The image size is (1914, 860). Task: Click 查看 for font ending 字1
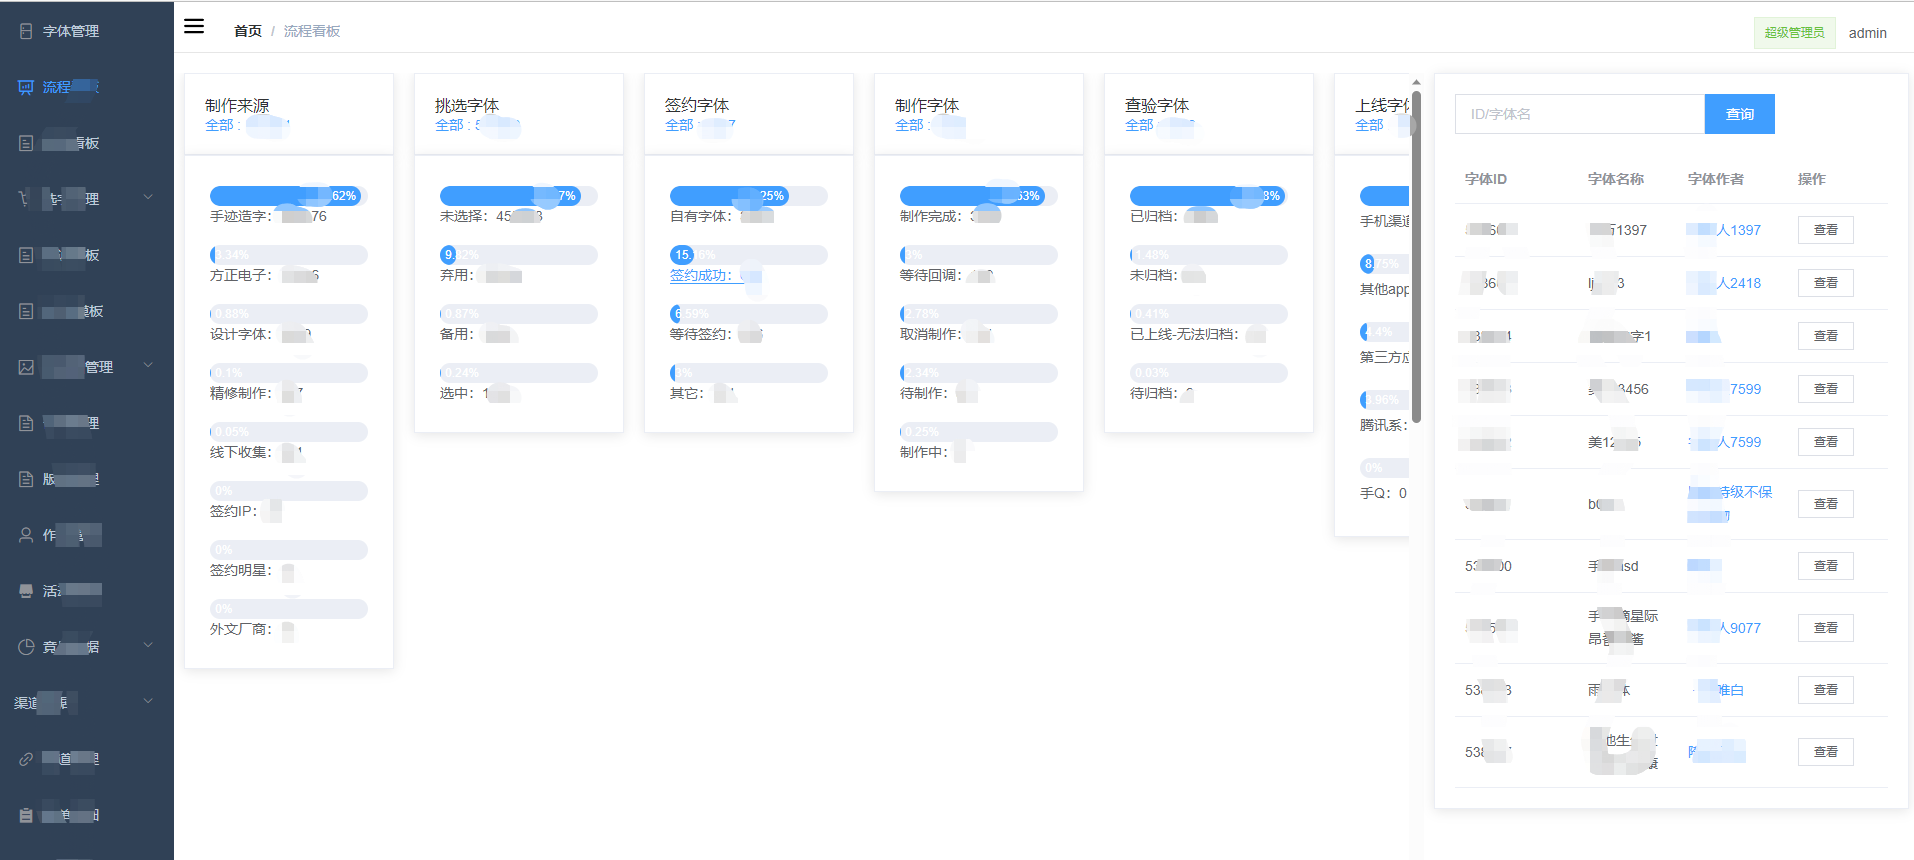1825,336
